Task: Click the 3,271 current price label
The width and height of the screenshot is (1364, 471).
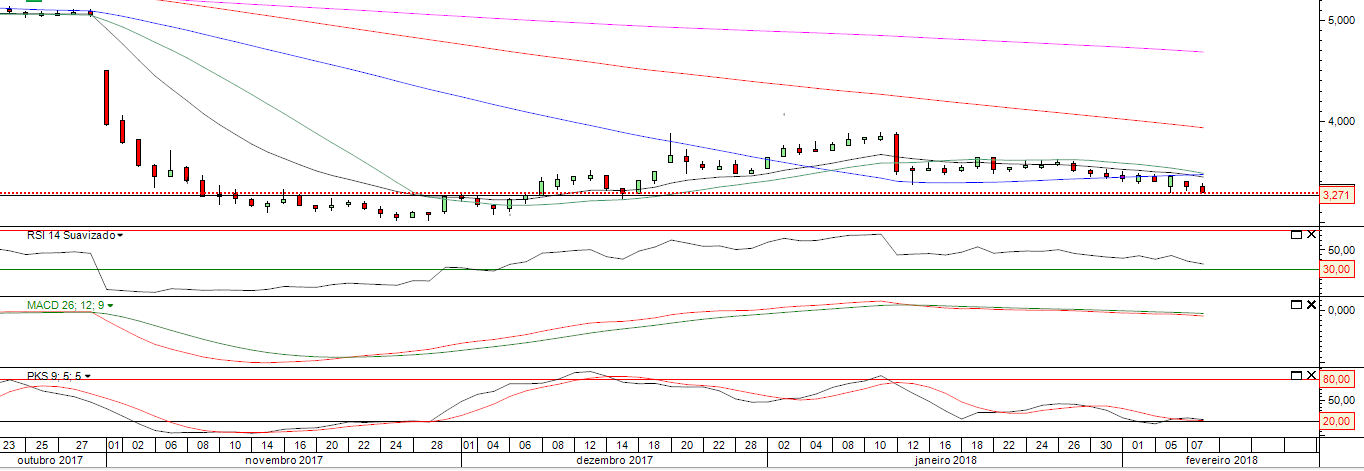Action: point(1338,196)
